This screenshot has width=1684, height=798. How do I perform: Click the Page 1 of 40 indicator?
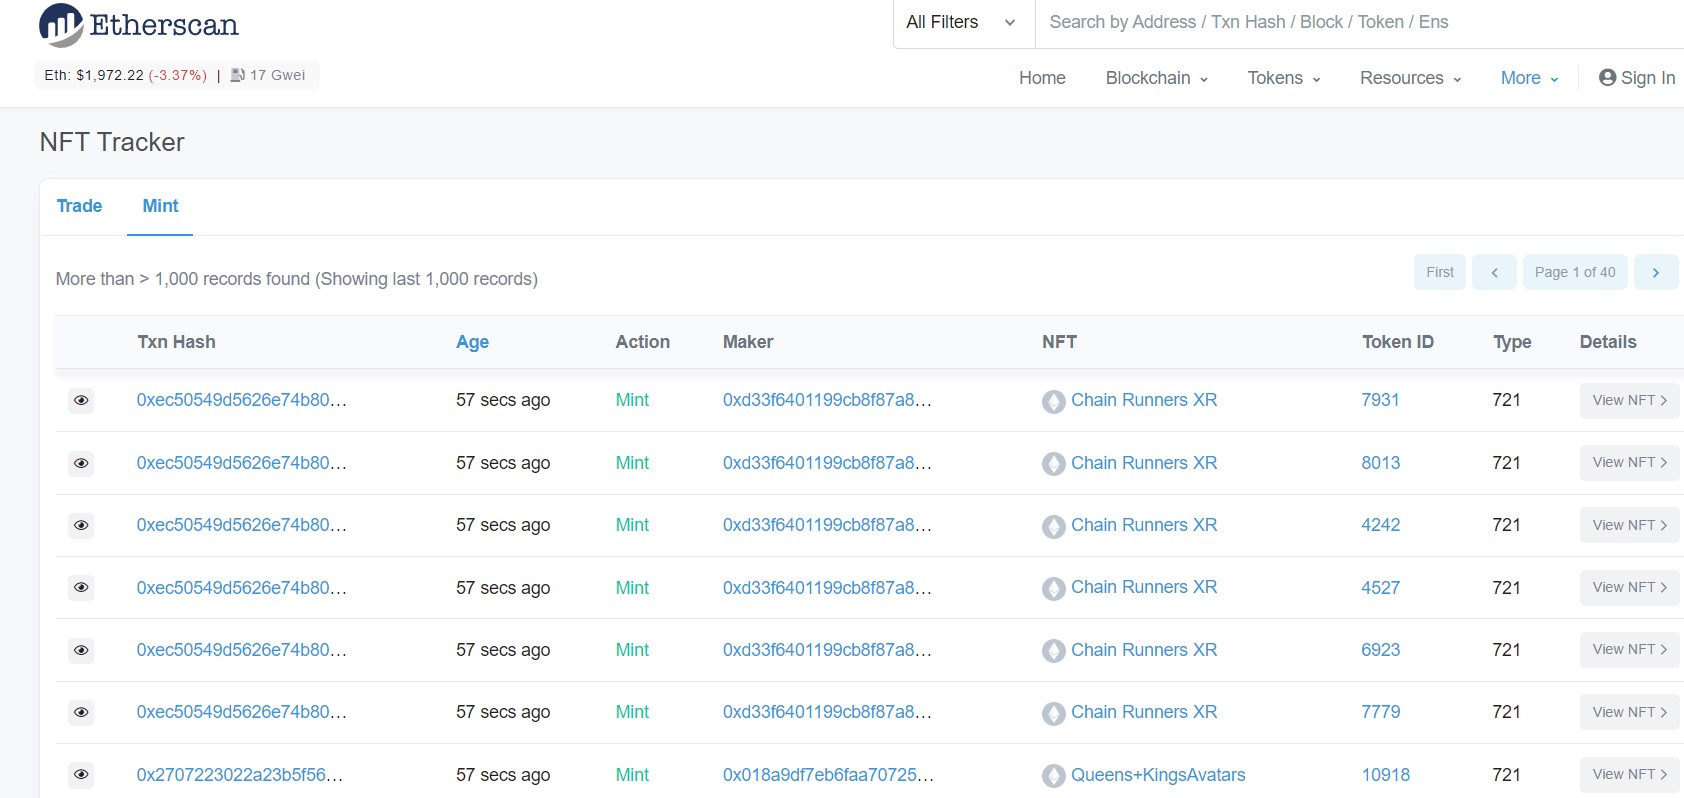[1575, 272]
